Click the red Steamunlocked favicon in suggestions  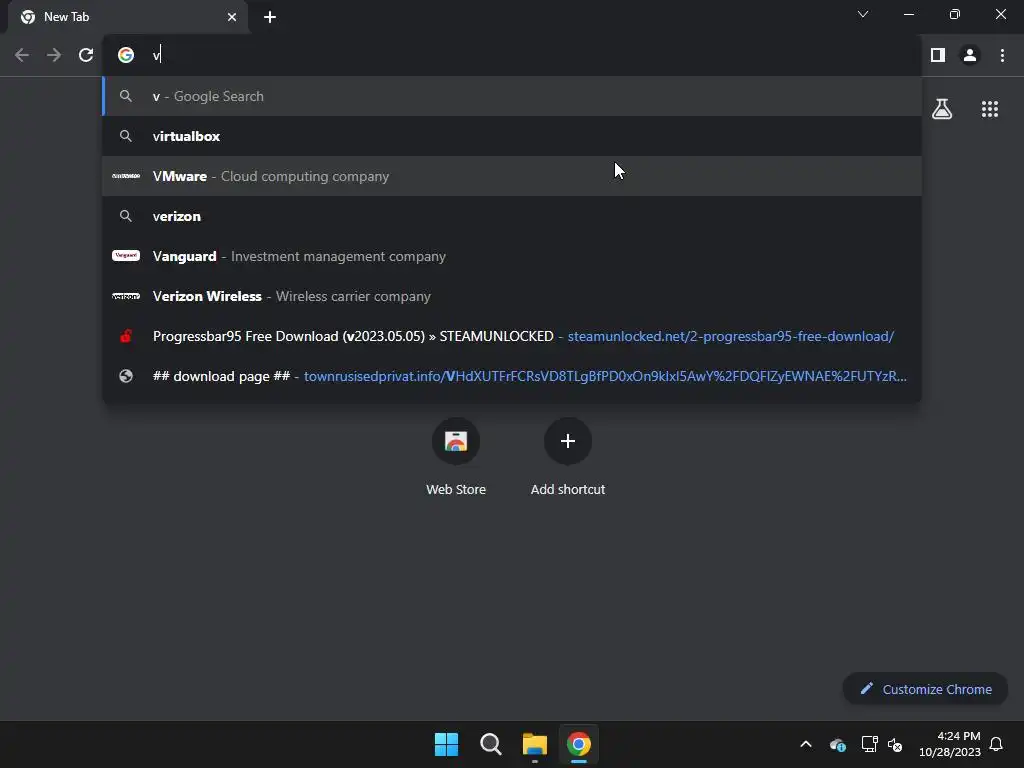pyautogui.click(x=126, y=336)
